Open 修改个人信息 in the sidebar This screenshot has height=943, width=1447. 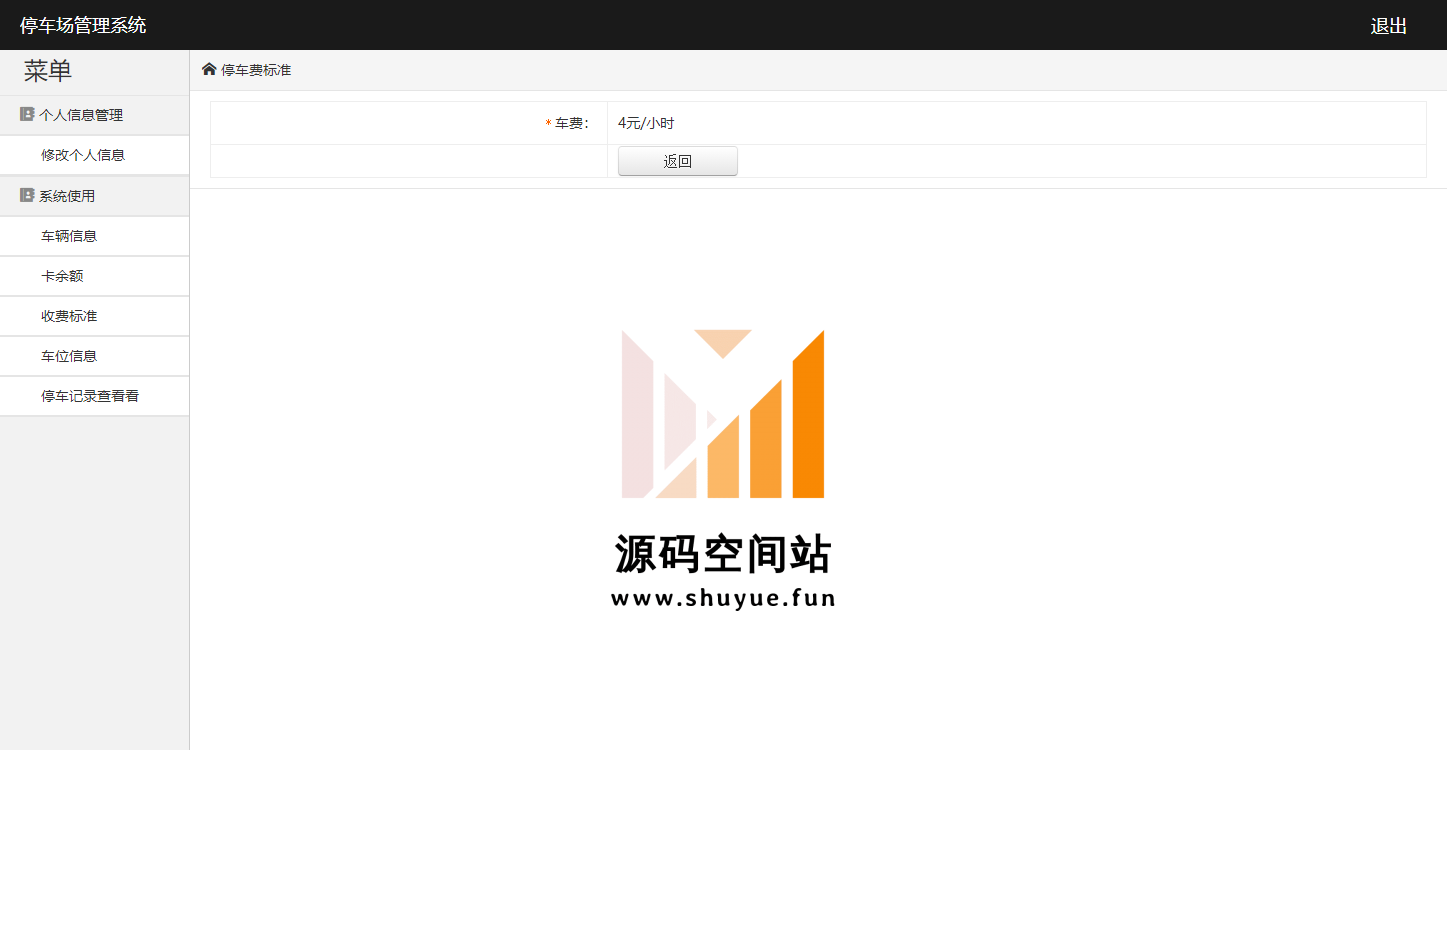click(94, 155)
